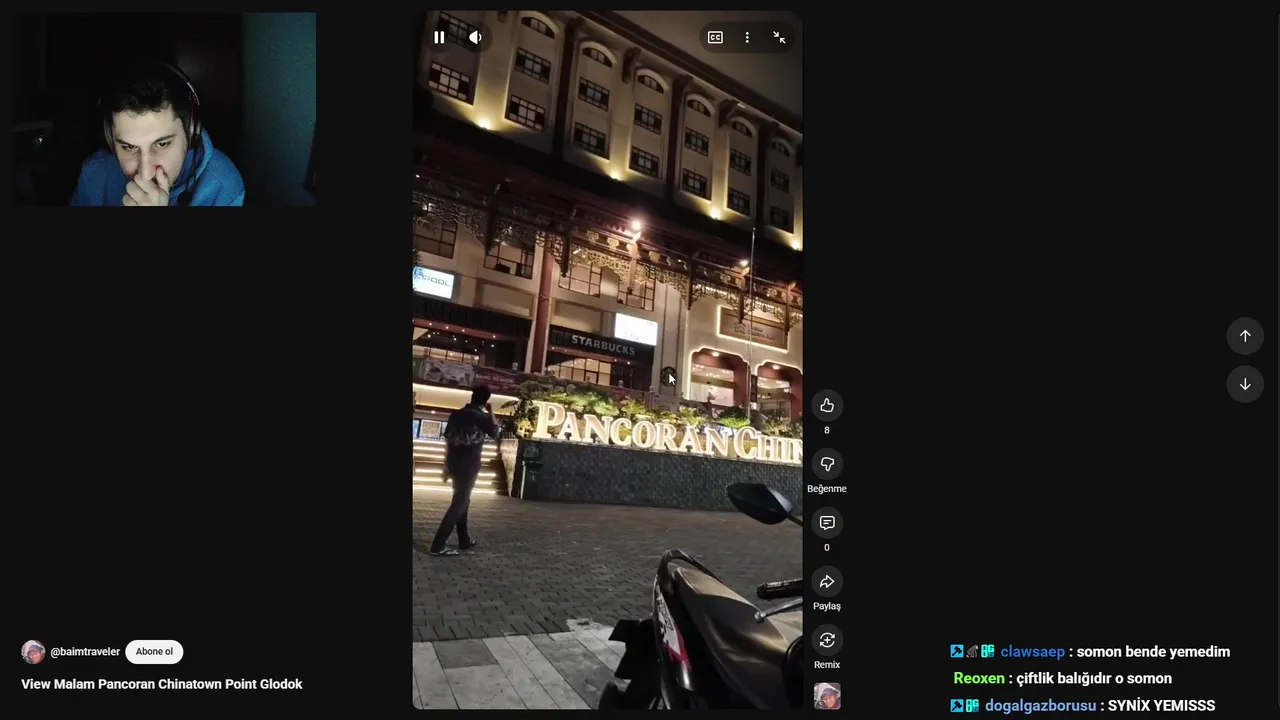Select chat username Reoxen
The height and width of the screenshot is (720, 1280).
point(979,678)
